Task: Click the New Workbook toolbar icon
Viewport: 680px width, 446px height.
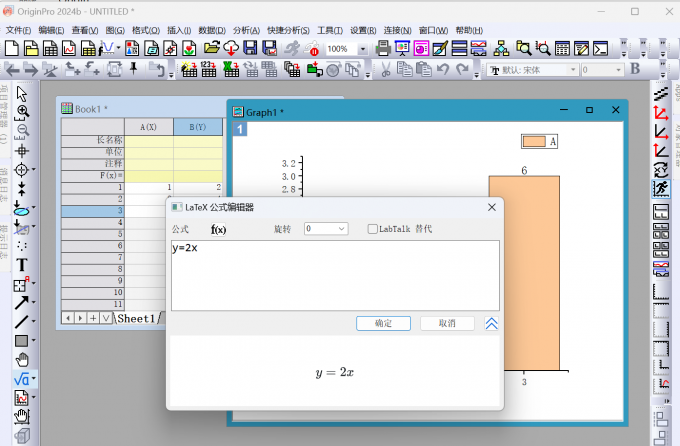Action: click(50, 48)
